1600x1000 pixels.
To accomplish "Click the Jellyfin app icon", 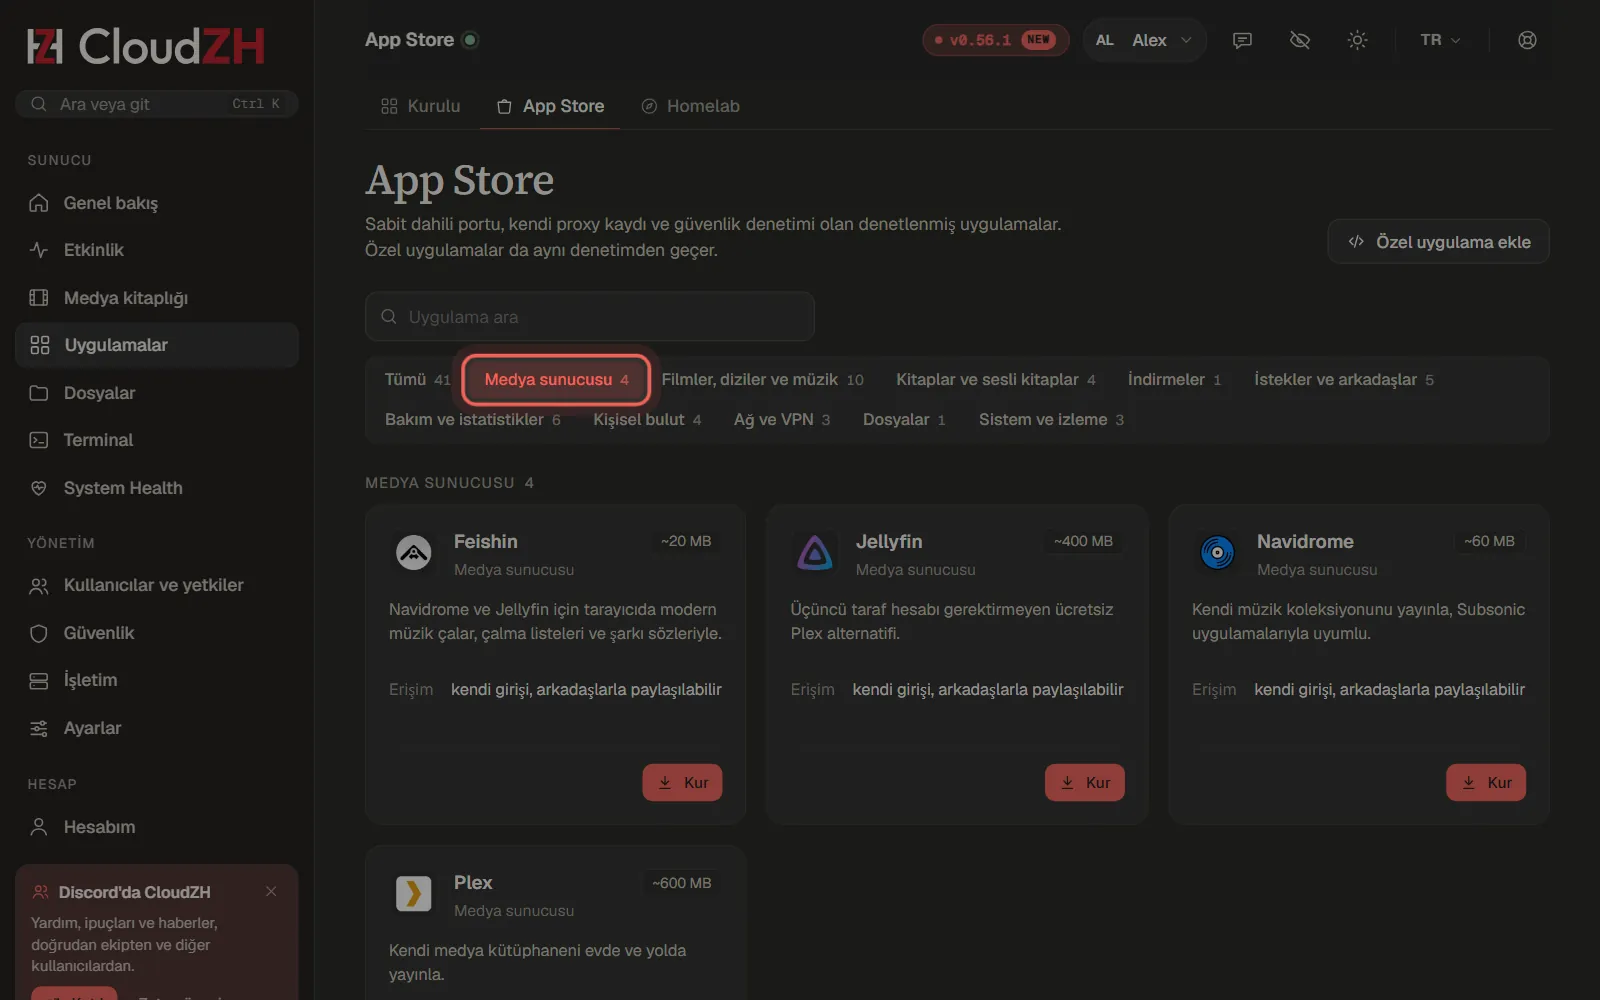I will (x=815, y=552).
